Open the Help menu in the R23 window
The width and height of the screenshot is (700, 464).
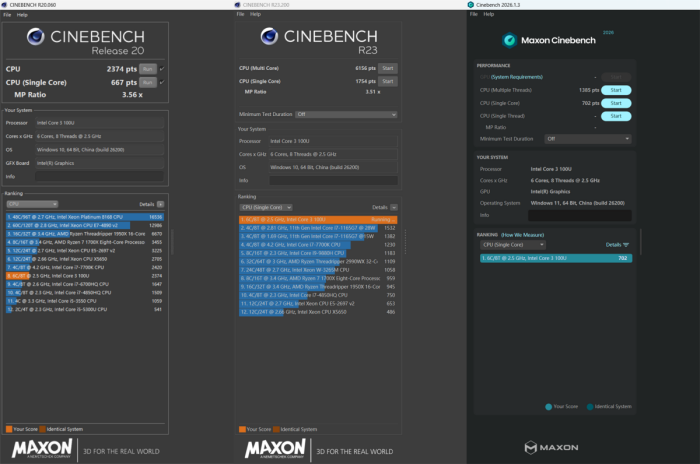(x=255, y=14)
